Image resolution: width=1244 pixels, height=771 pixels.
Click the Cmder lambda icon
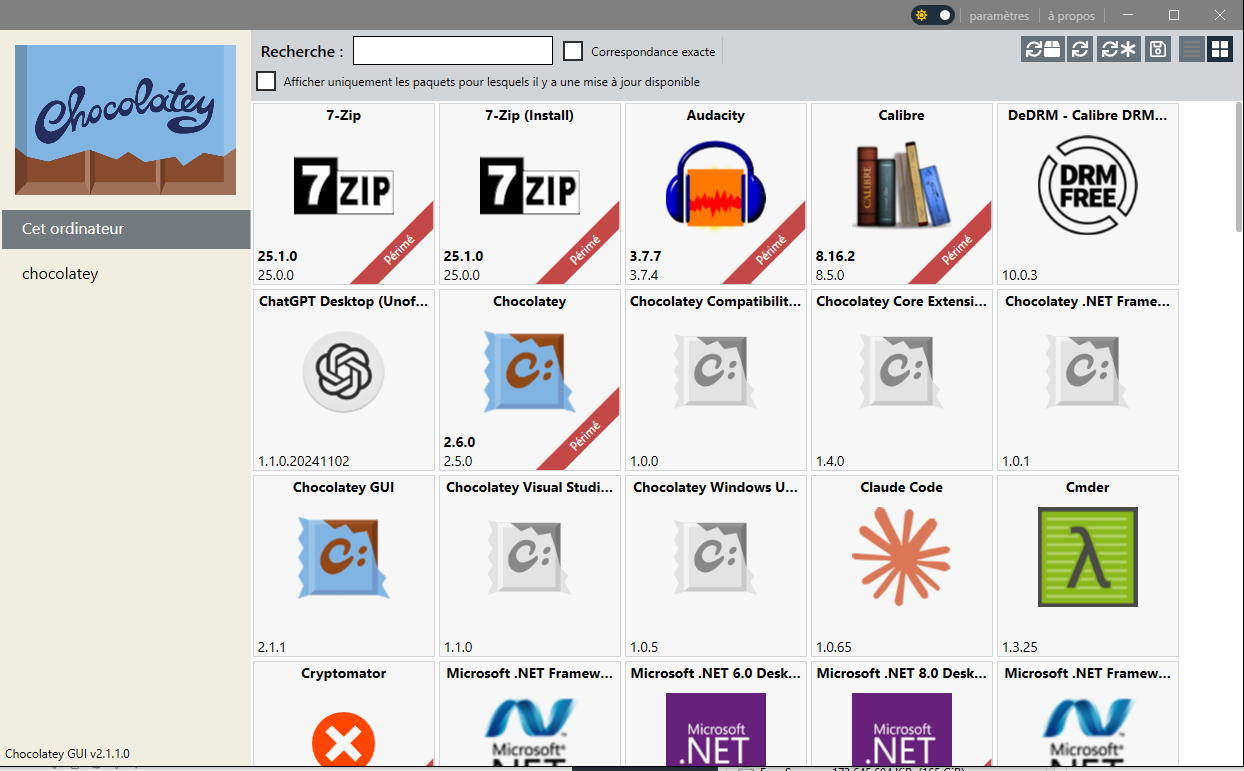(x=1087, y=557)
